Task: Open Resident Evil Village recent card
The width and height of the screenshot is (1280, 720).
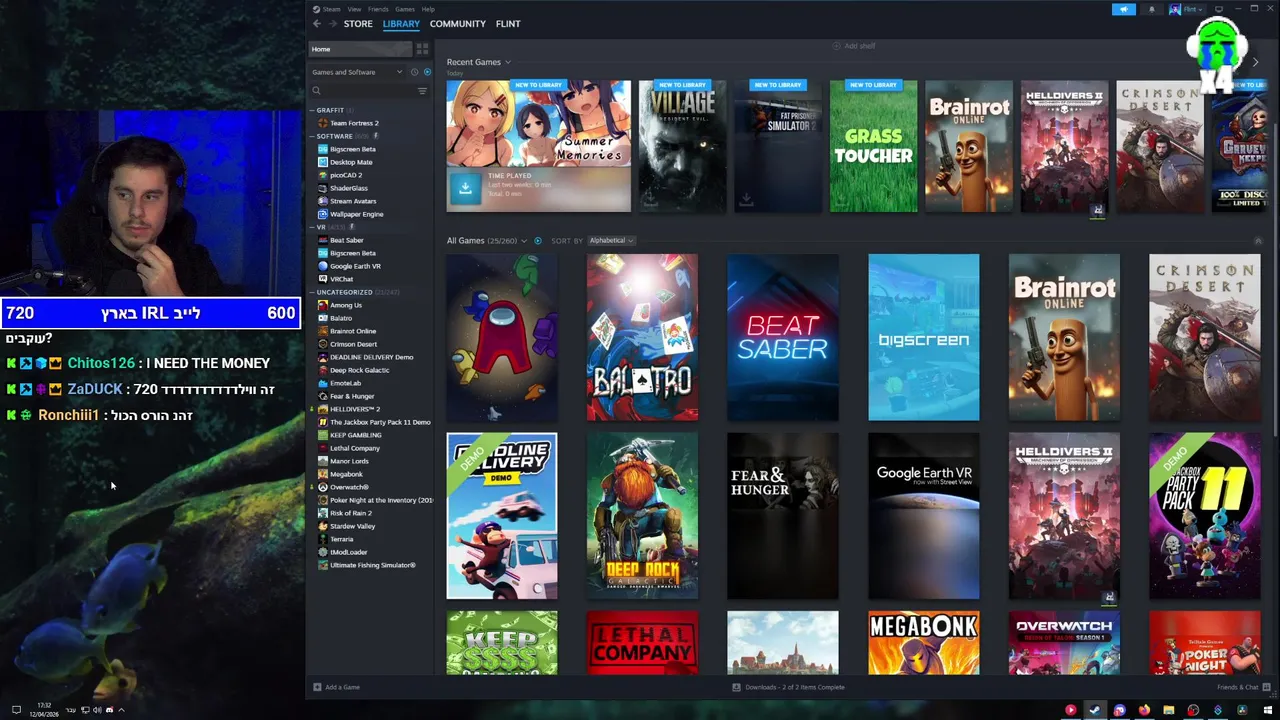Action: click(x=682, y=146)
